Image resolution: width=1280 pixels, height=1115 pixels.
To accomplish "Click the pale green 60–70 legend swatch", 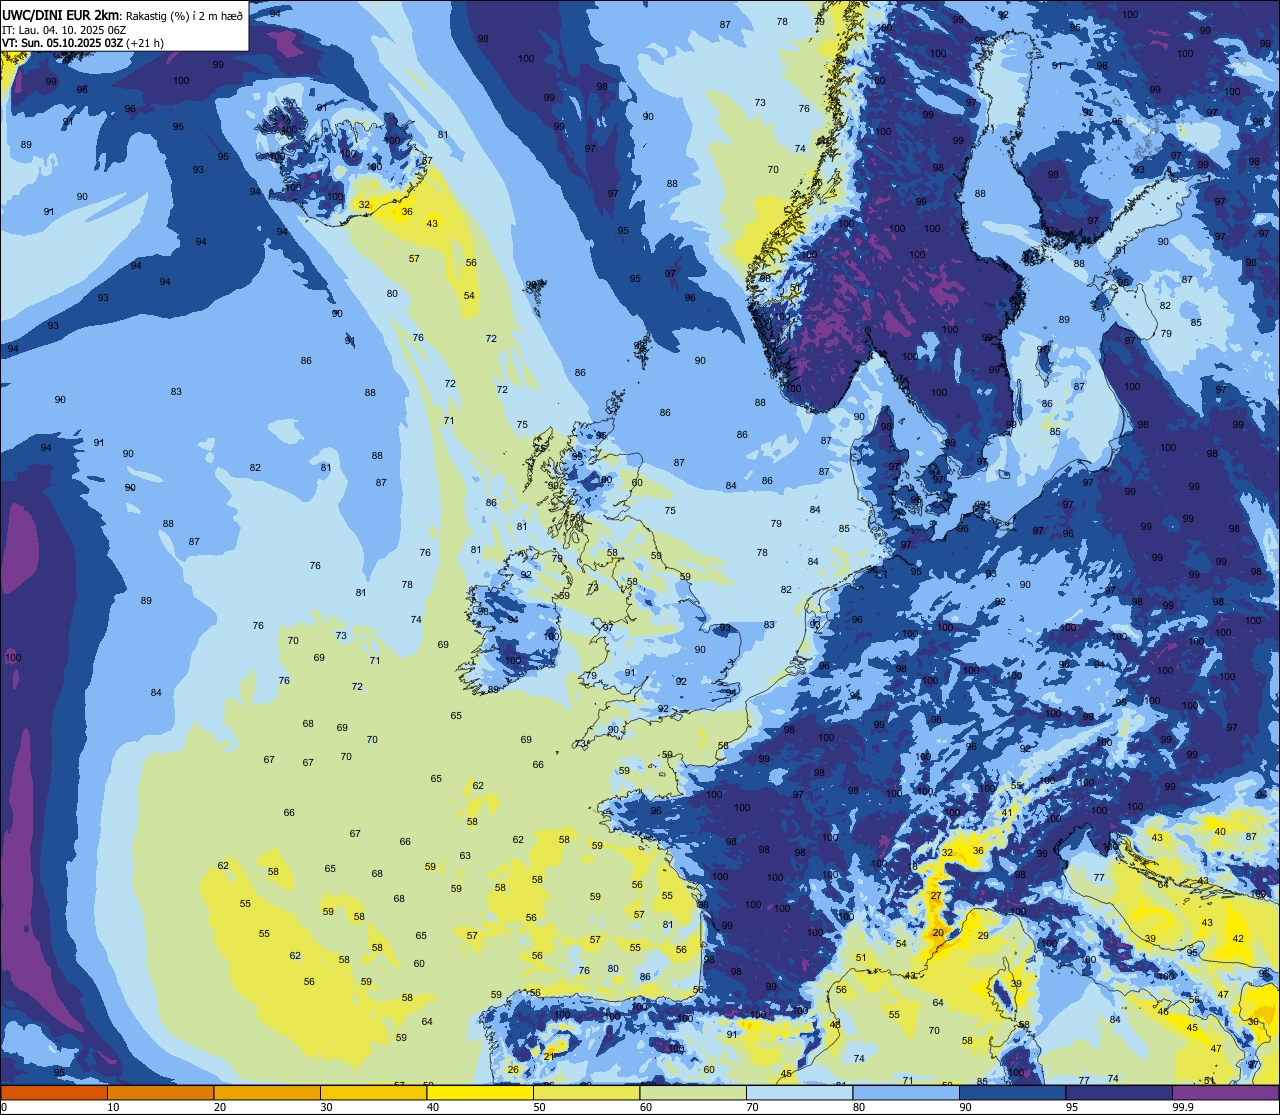I will tap(693, 1092).
